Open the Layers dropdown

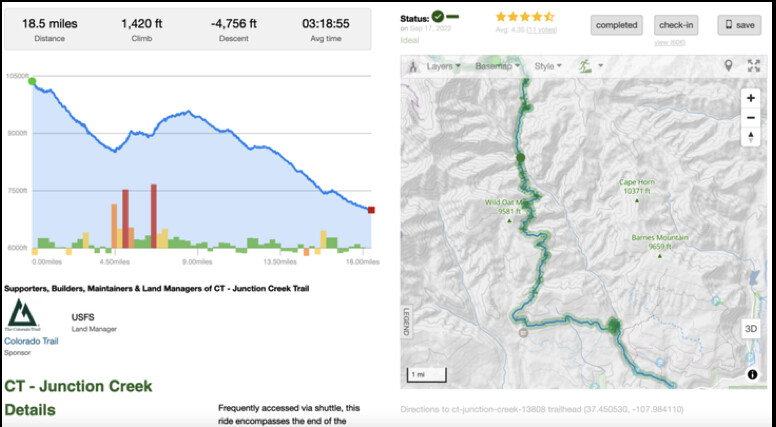[x=443, y=66]
